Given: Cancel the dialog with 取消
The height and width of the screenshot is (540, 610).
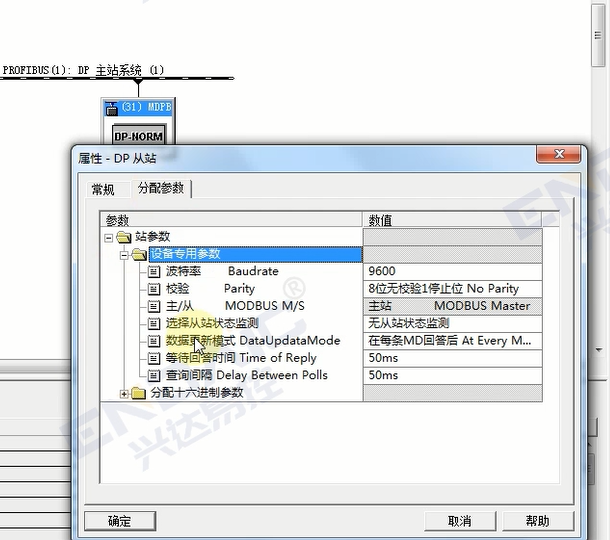Looking at the screenshot, I should tap(460, 521).
